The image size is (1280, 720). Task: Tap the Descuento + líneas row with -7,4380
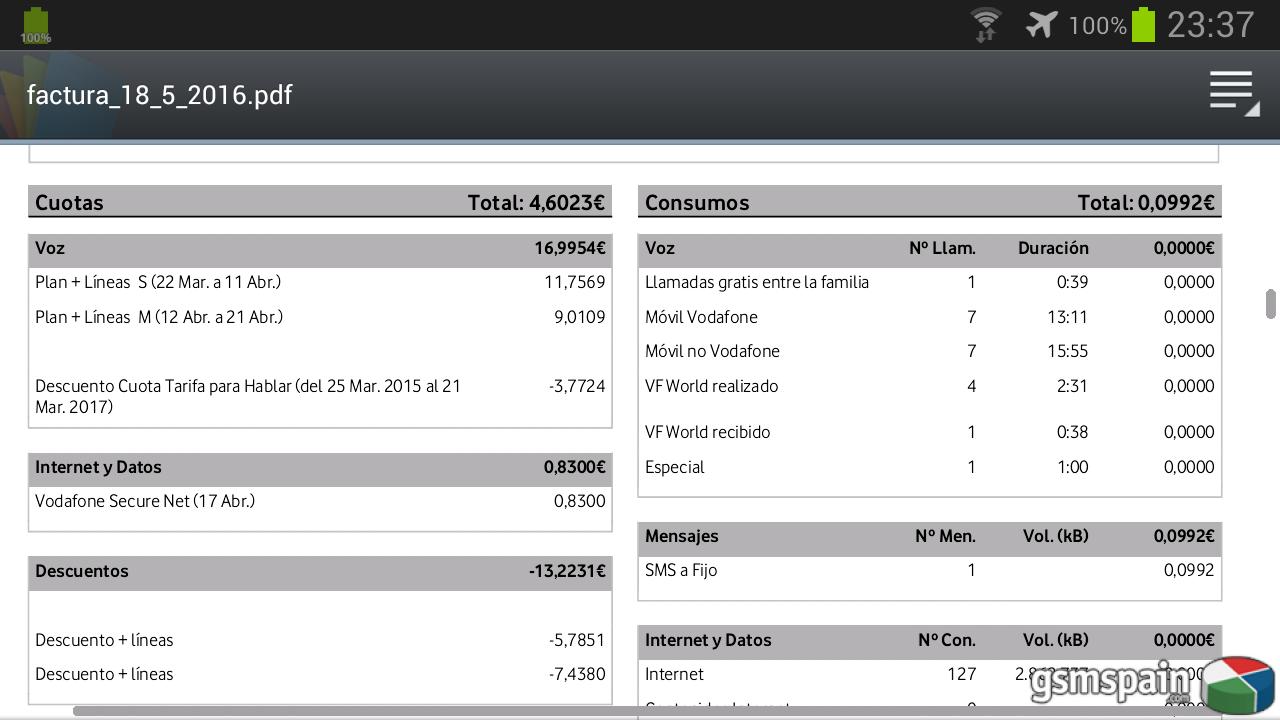click(320, 674)
